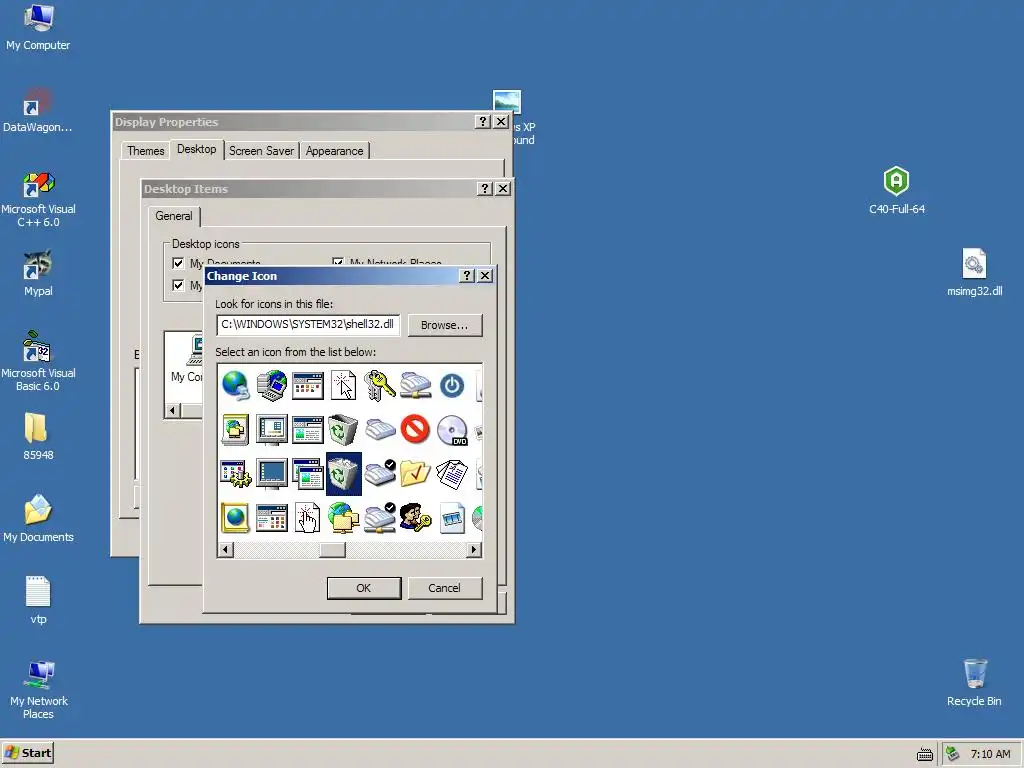
Task: Switch to the Screen Saver tab
Action: click(x=261, y=151)
